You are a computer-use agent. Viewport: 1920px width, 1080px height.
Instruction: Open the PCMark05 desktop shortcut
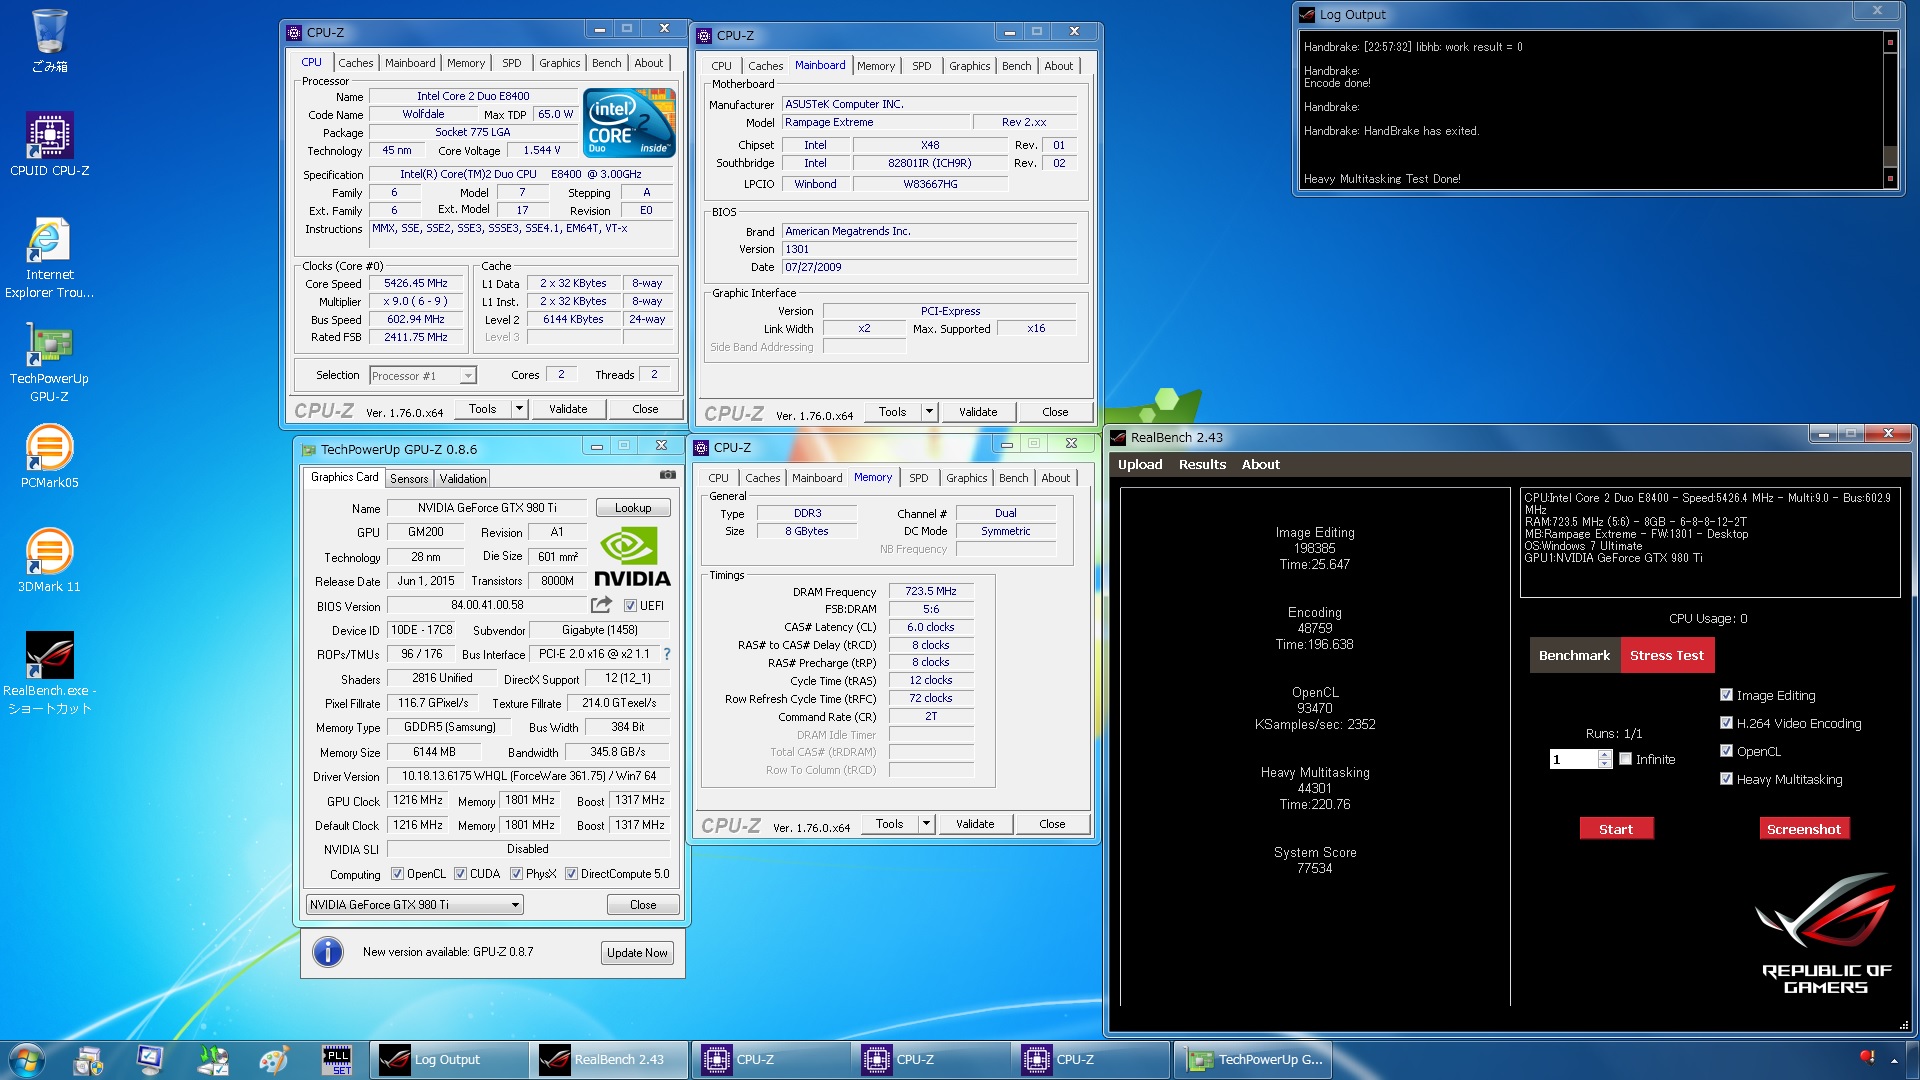point(49,456)
